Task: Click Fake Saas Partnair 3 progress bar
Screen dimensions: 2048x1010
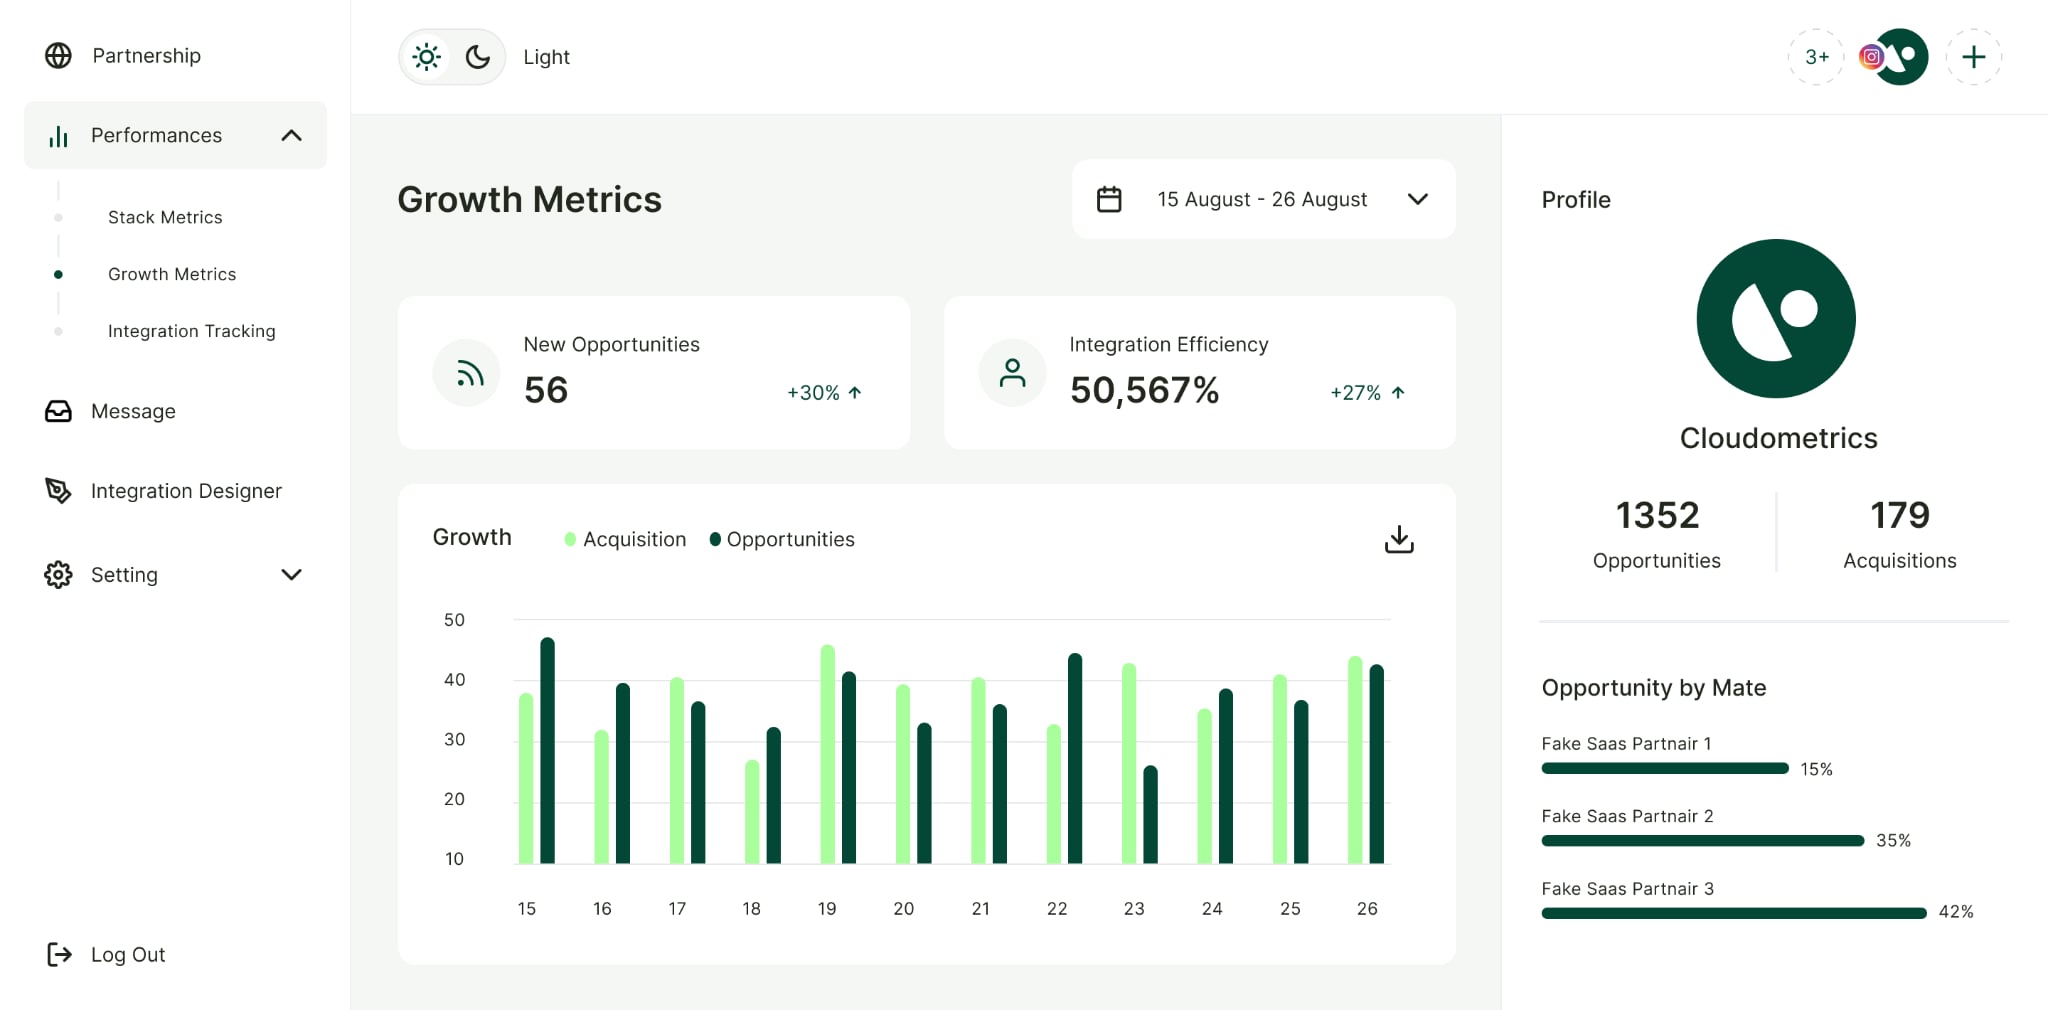Action: (1733, 913)
